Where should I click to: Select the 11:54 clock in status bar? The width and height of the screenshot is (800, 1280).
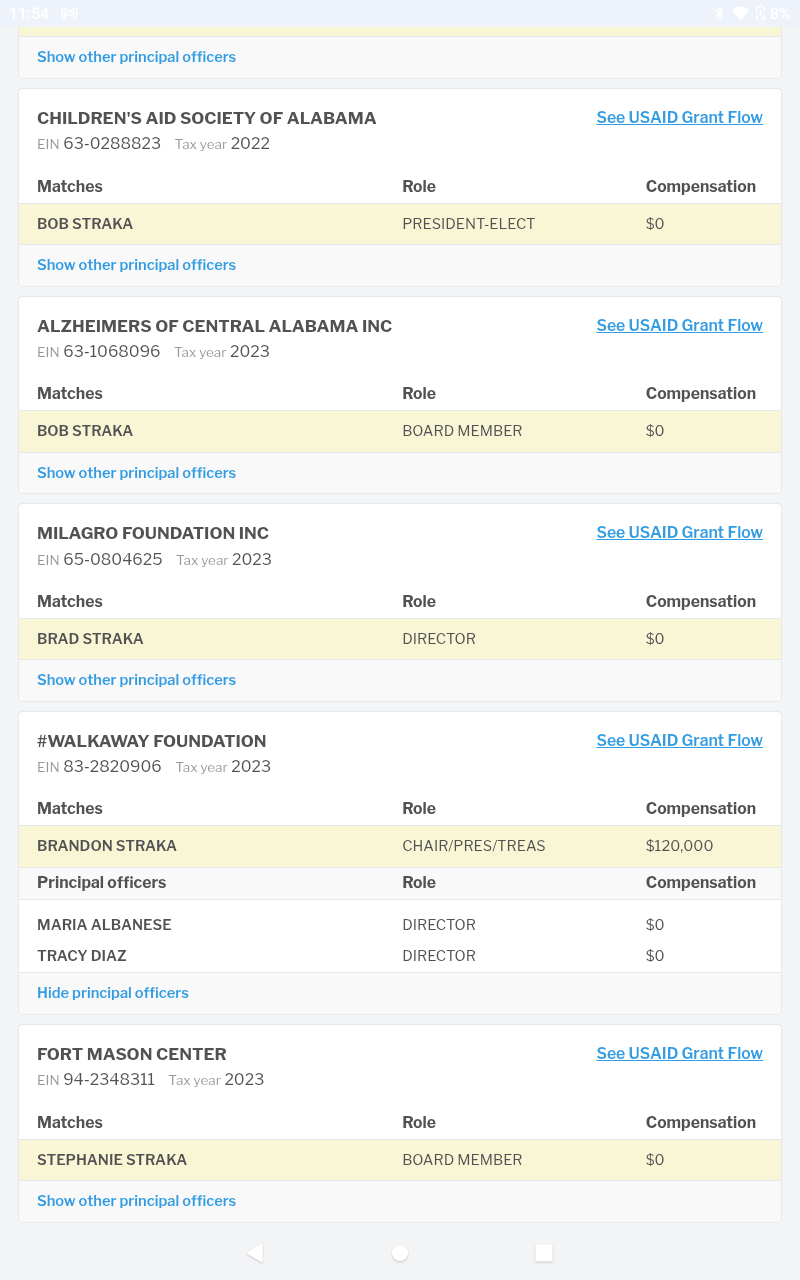(29, 14)
